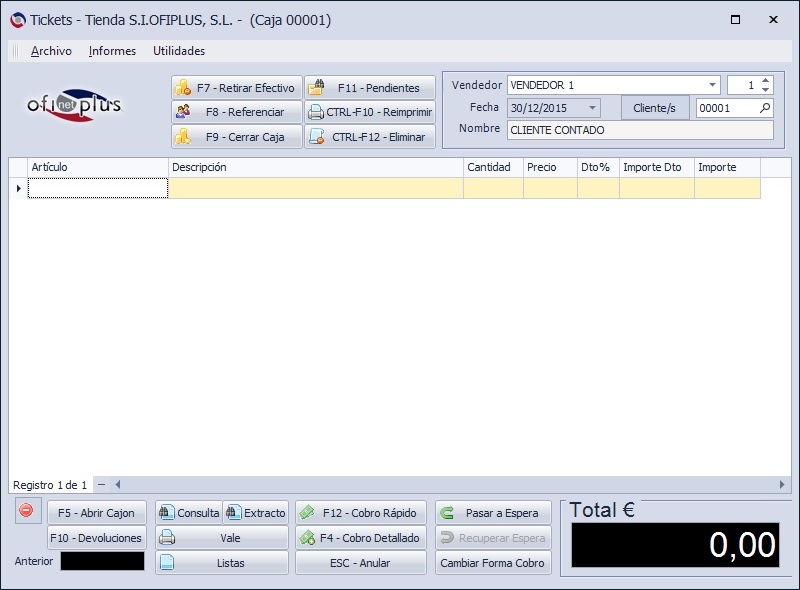Click F8 - Referenciar button
Image resolution: width=800 pixels, height=590 pixels.
pyautogui.click(x=237, y=112)
